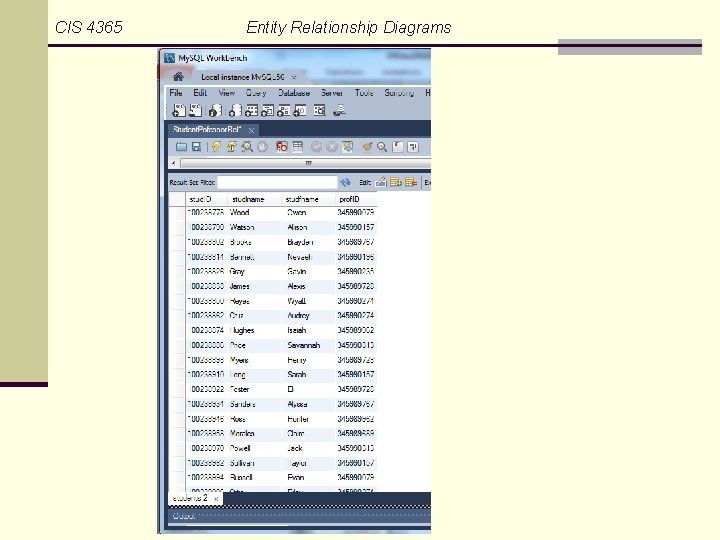Screen dimensions: 720x540
Task: Create a new view using toolbar icon
Action: tap(267, 111)
